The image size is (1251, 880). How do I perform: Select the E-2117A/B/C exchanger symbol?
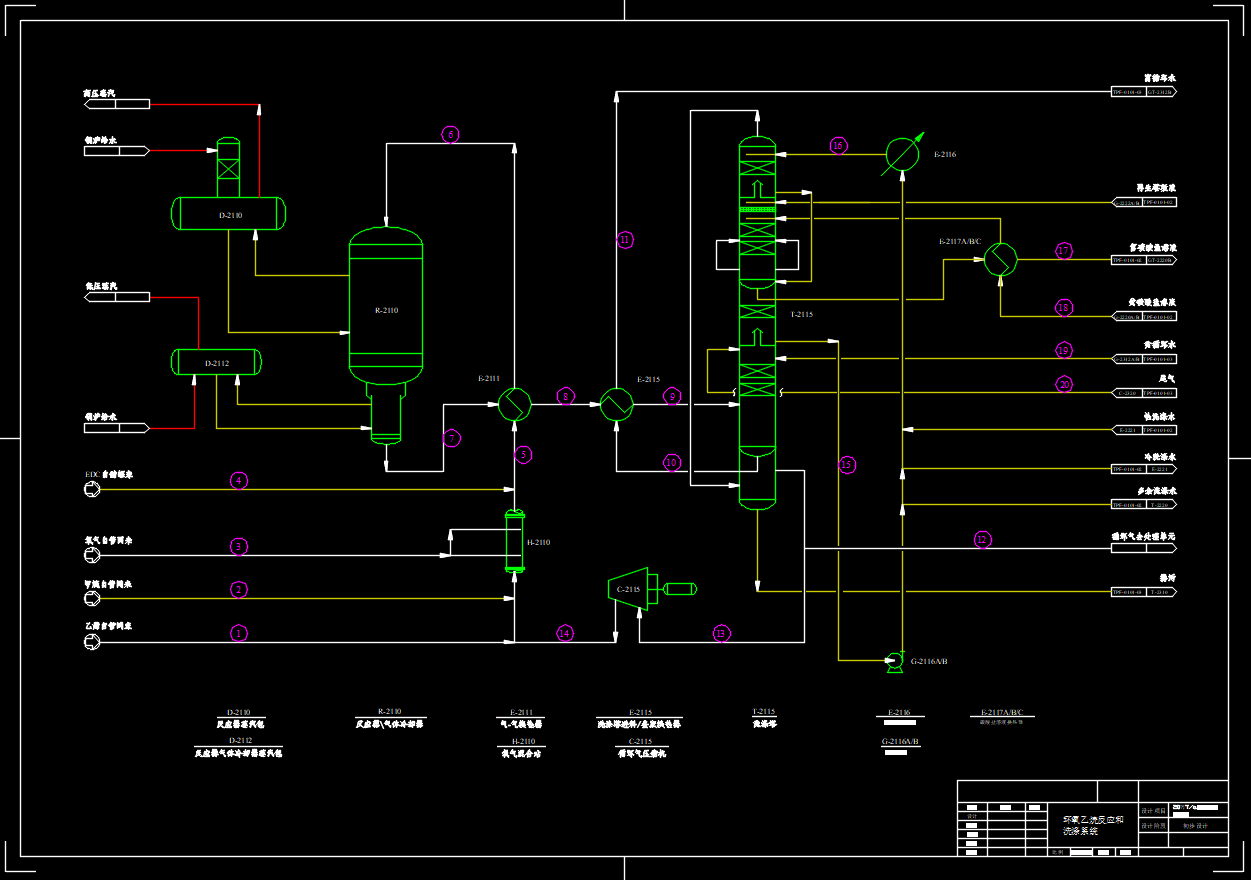point(999,260)
